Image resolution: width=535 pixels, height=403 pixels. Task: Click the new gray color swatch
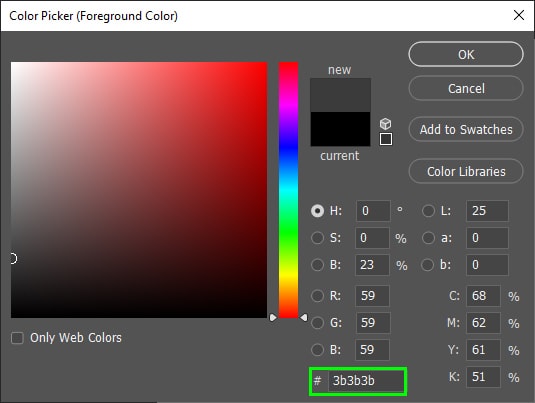(x=340, y=95)
